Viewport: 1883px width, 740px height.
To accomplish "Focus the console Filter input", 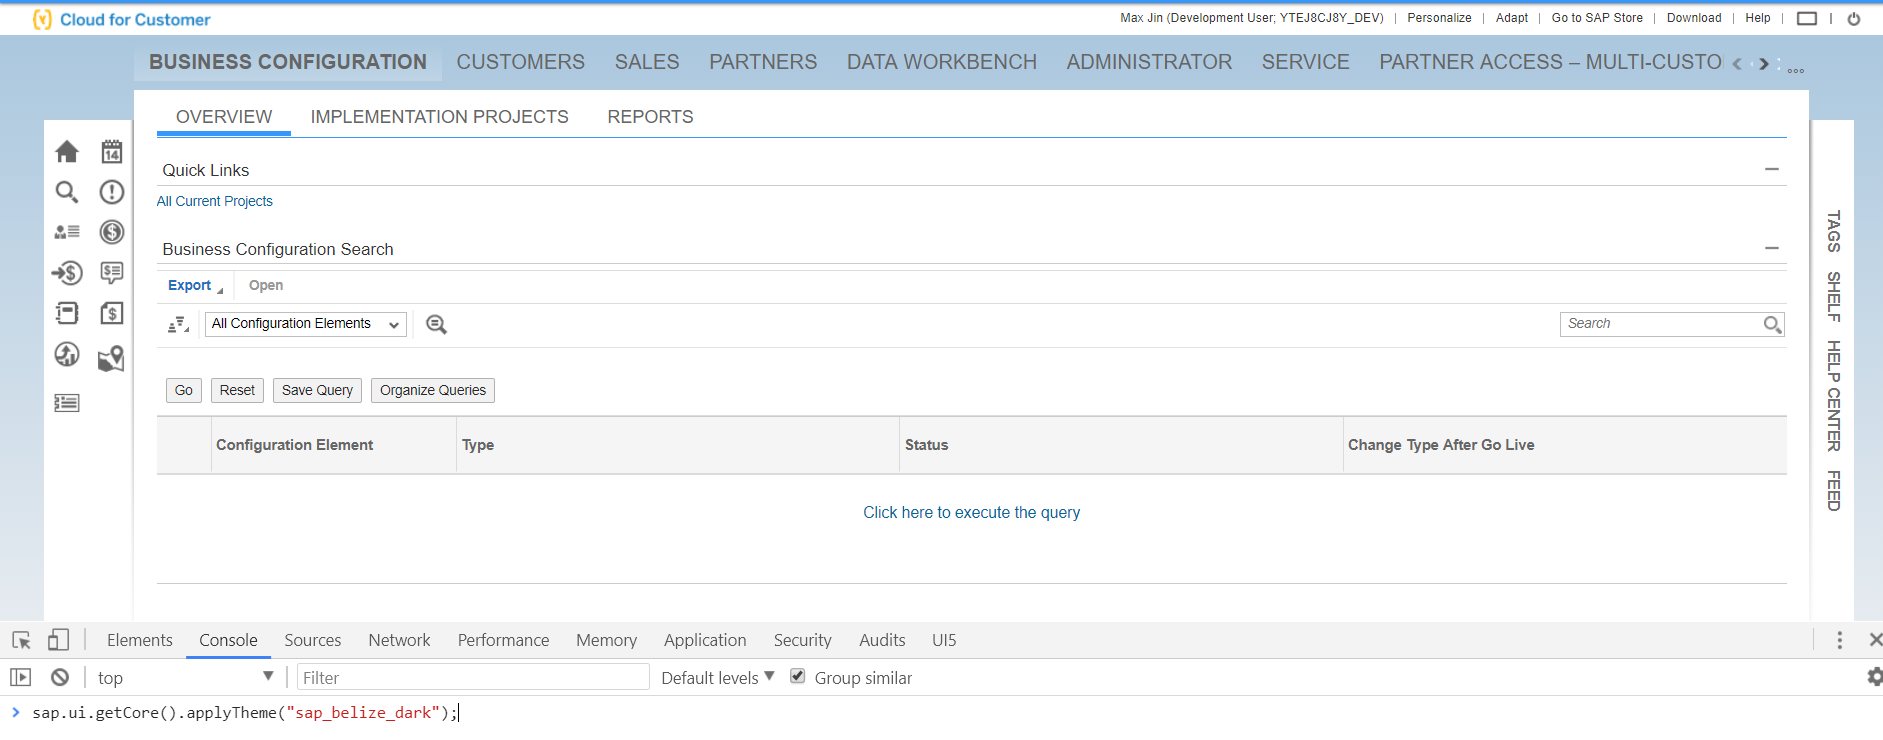I will [473, 677].
